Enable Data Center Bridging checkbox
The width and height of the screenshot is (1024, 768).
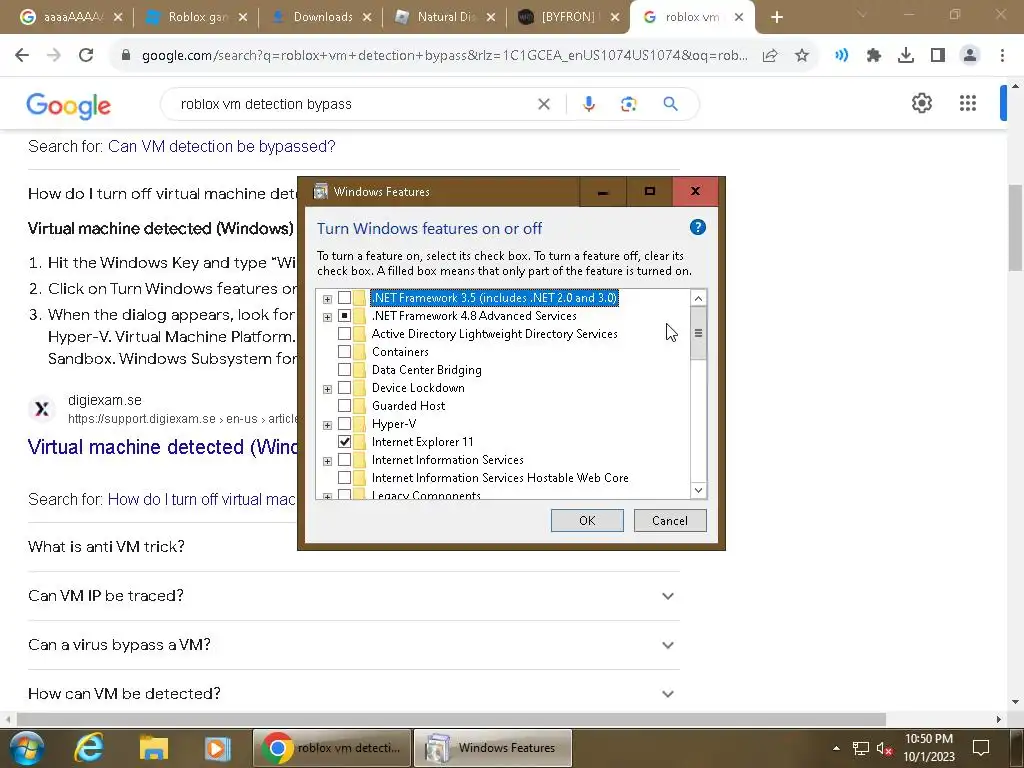click(344, 370)
